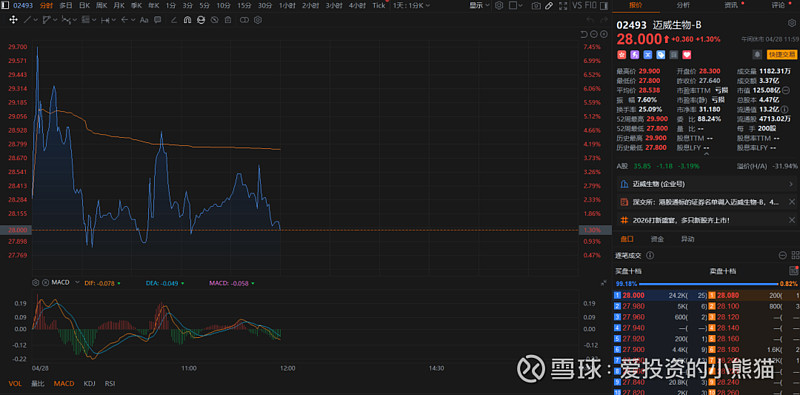Close the 深交所 news notification

point(792,202)
